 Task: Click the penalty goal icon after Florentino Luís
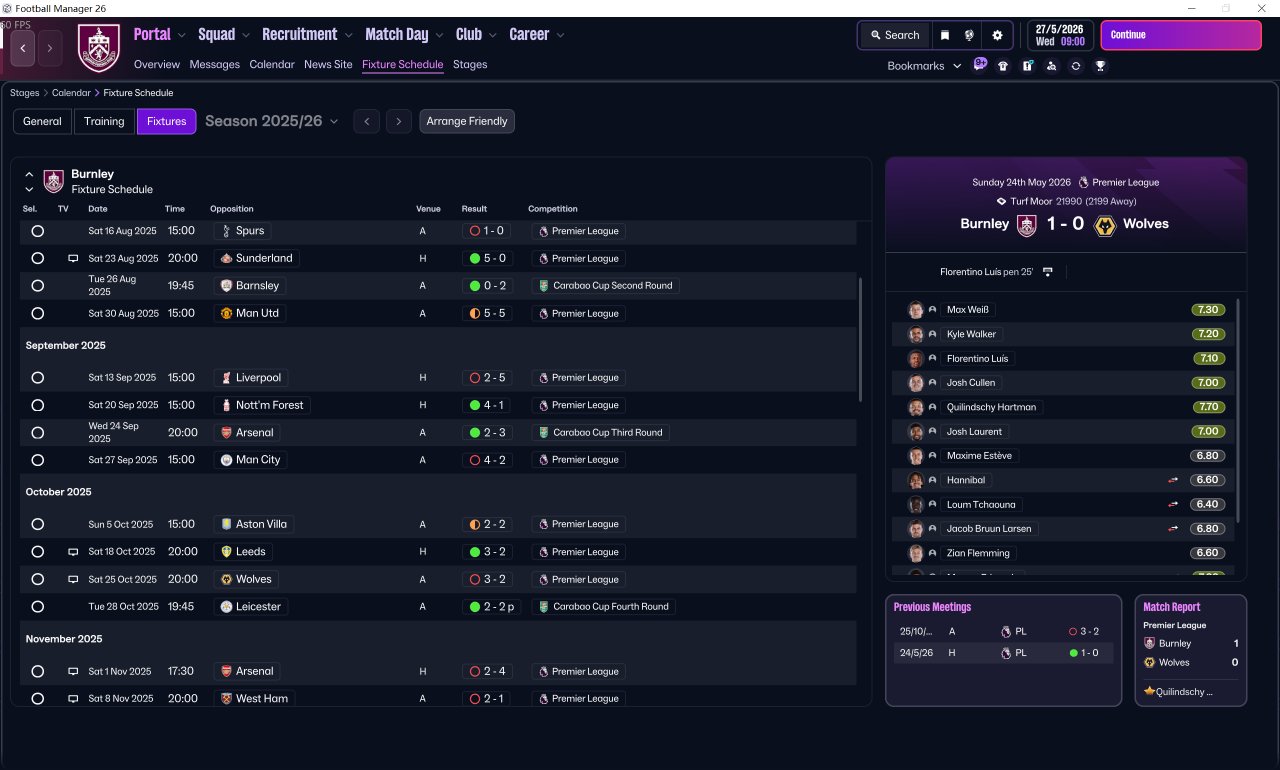pyautogui.click(x=1047, y=272)
